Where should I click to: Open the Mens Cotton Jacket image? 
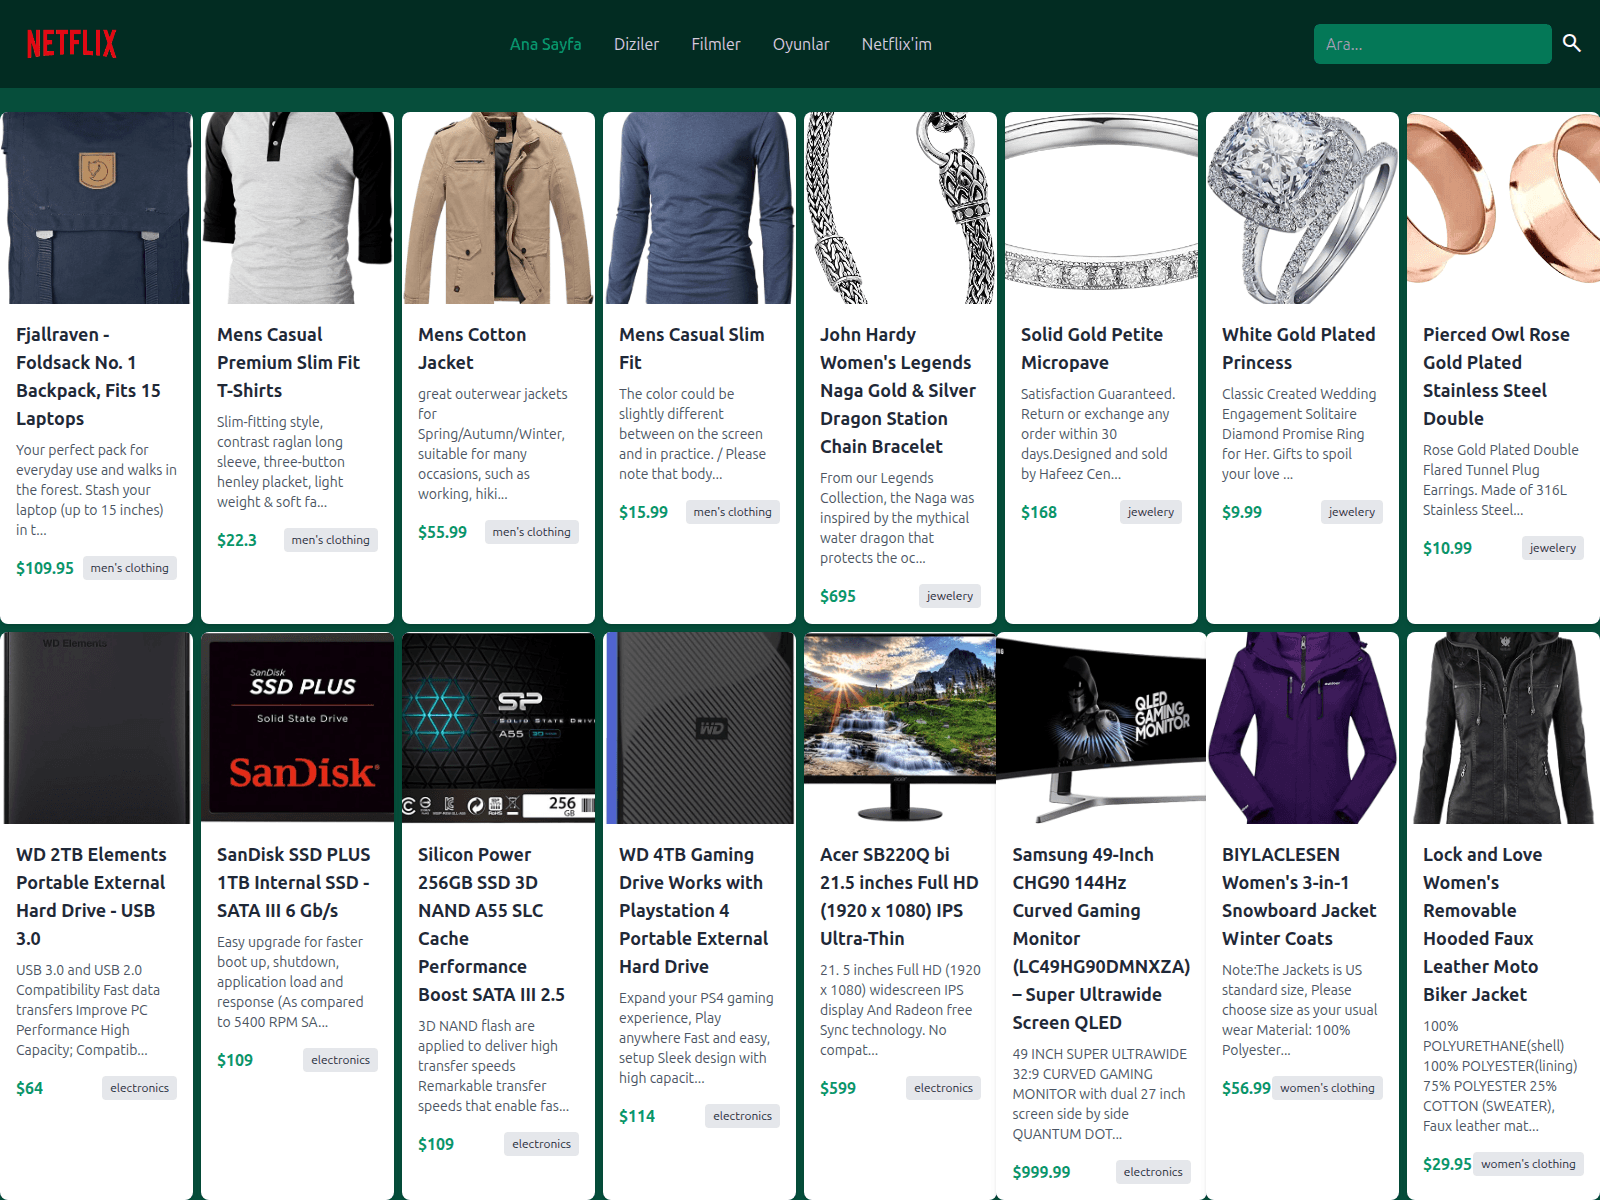pos(498,208)
